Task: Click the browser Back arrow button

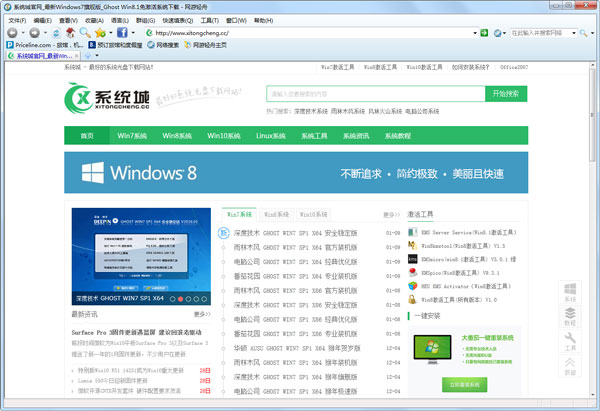Action: pos(13,33)
